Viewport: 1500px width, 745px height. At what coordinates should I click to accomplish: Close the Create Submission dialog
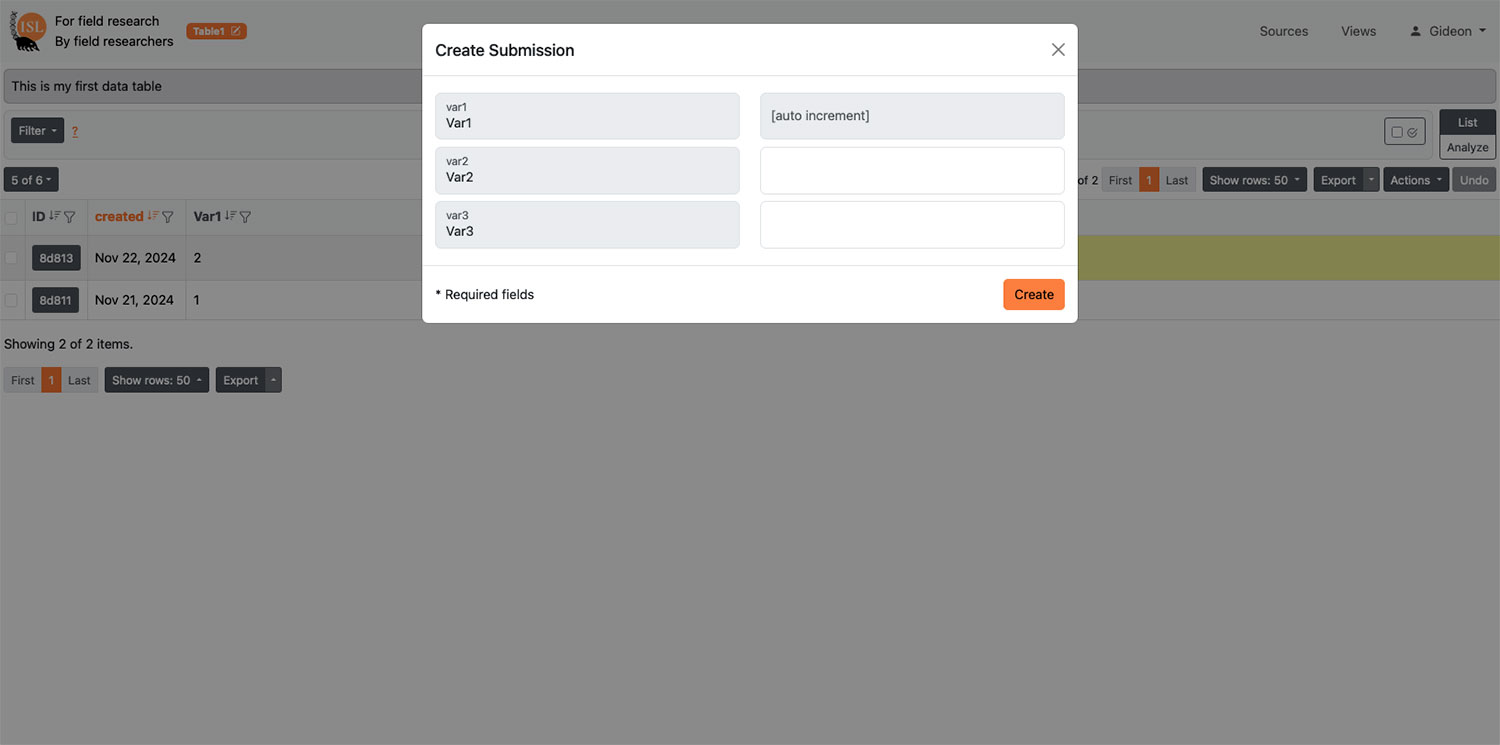1058,50
